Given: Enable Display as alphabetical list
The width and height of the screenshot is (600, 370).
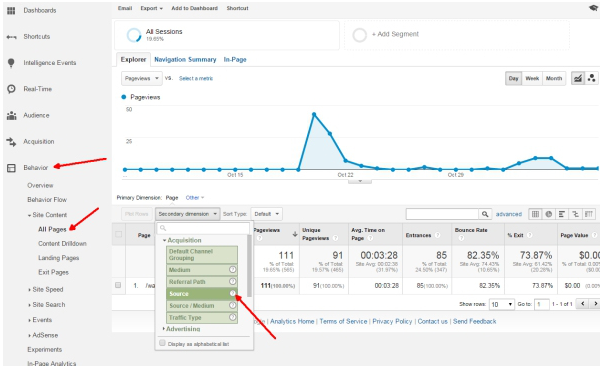Looking at the screenshot, I should click(162, 343).
